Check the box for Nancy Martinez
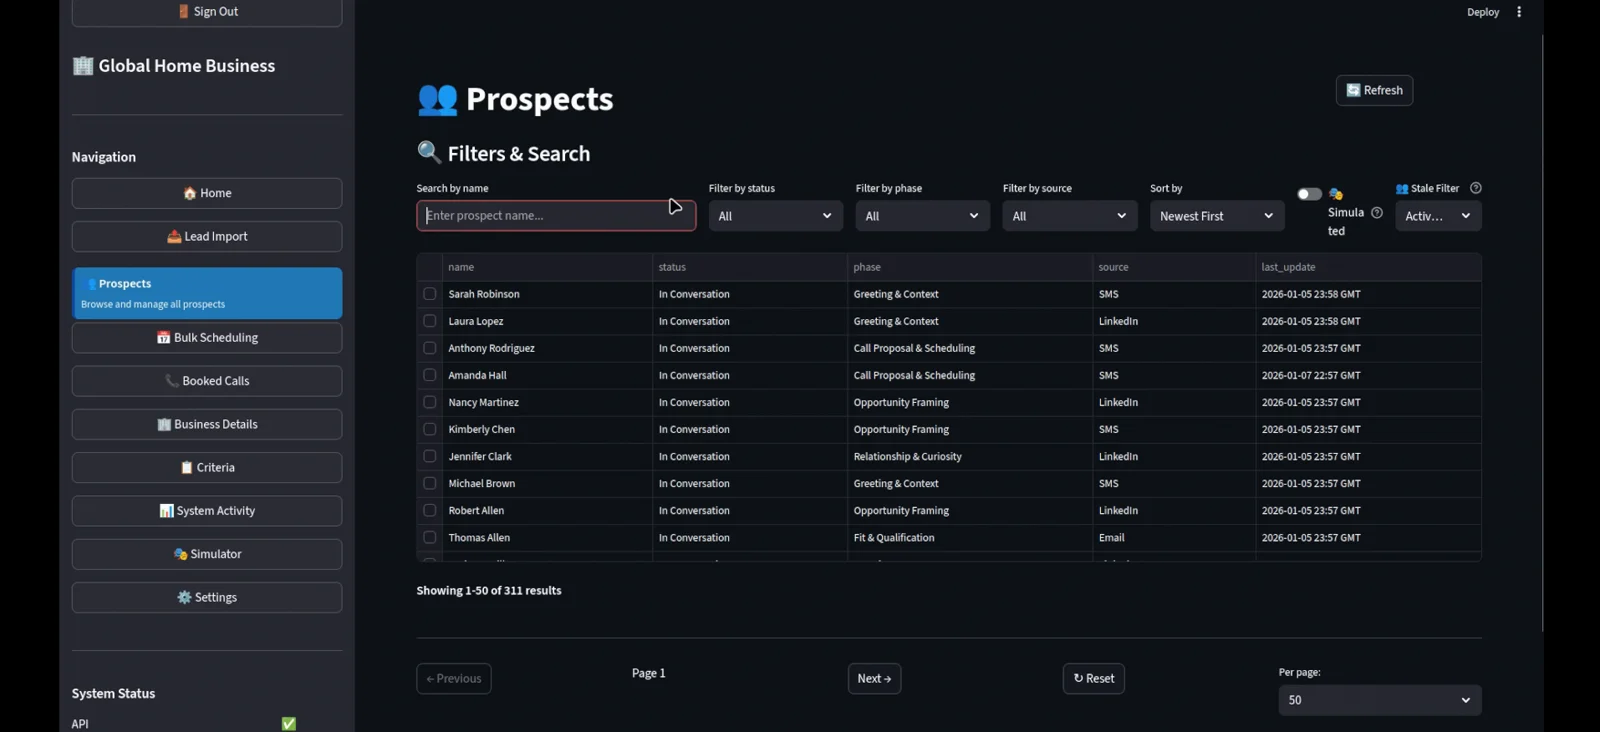 [430, 402]
